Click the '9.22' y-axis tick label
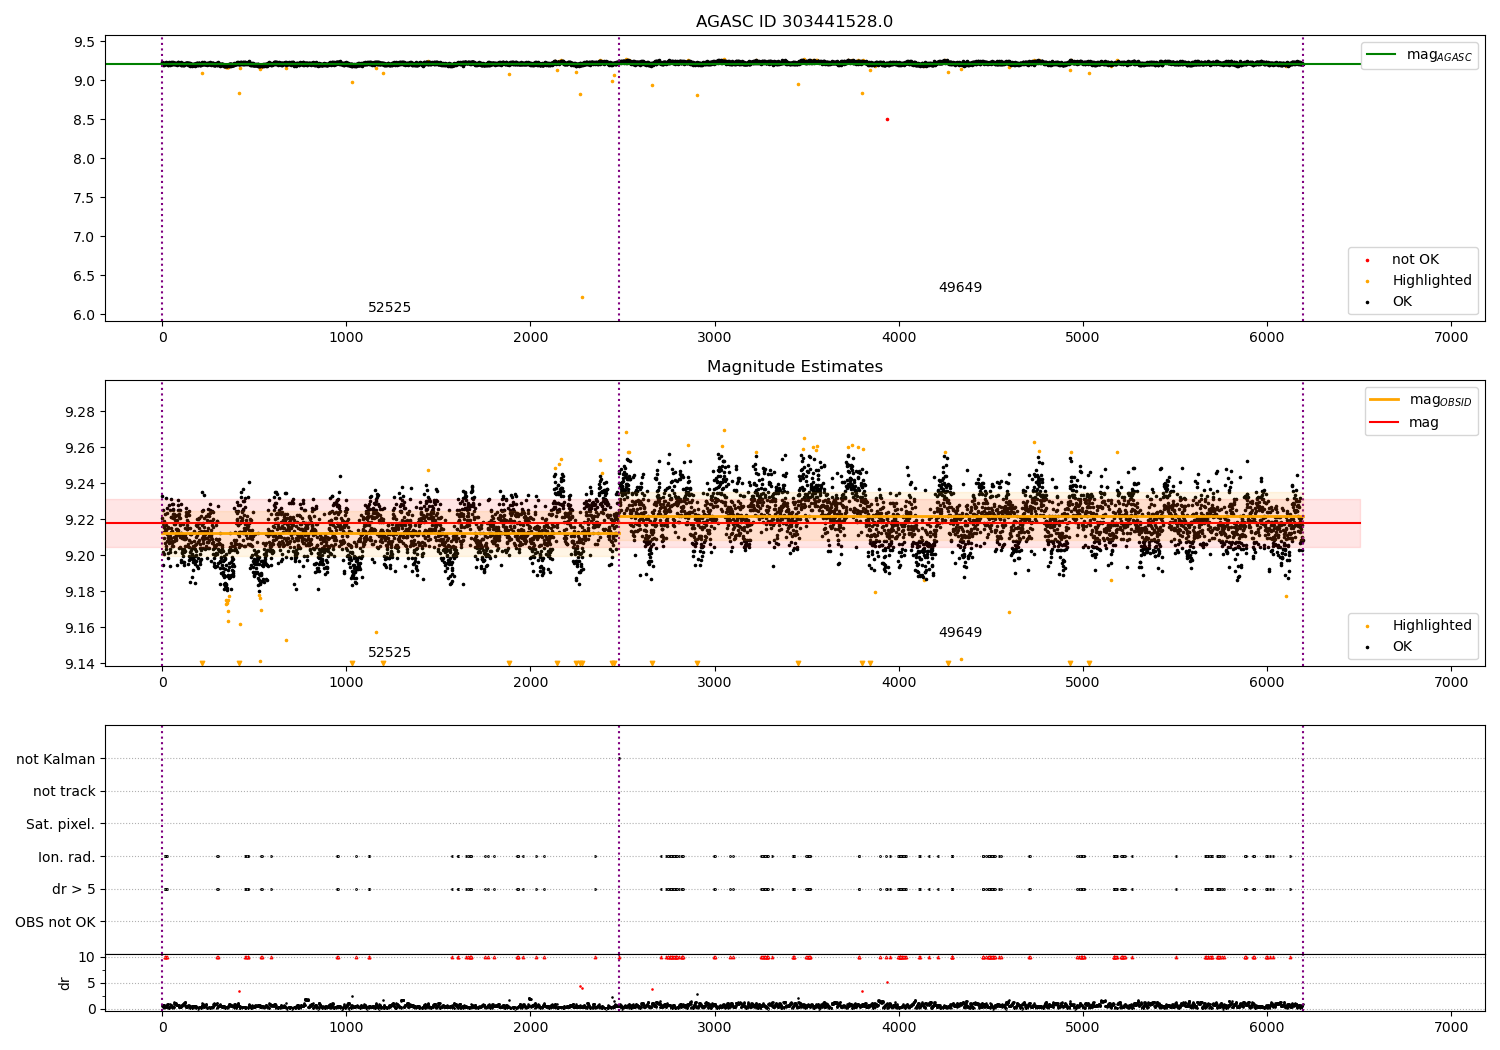Screen dimensions: 1500x1050 (x=81, y=520)
